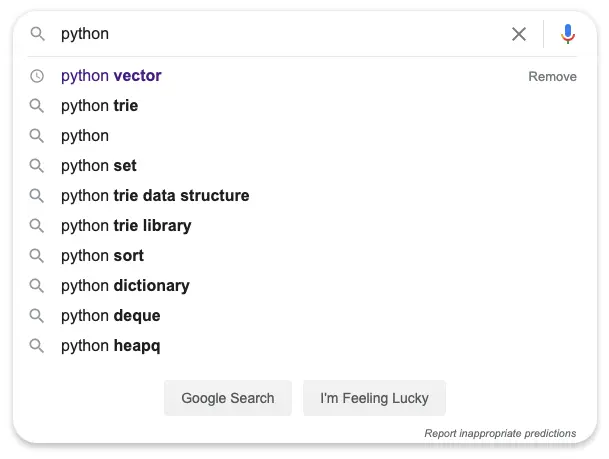Click the search magnifier icon in the search box
The image size is (609, 459).
(38, 34)
